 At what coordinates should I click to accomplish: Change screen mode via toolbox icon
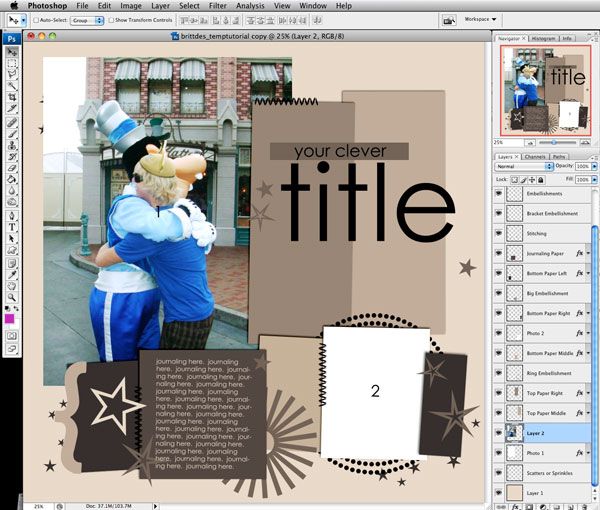12,349
